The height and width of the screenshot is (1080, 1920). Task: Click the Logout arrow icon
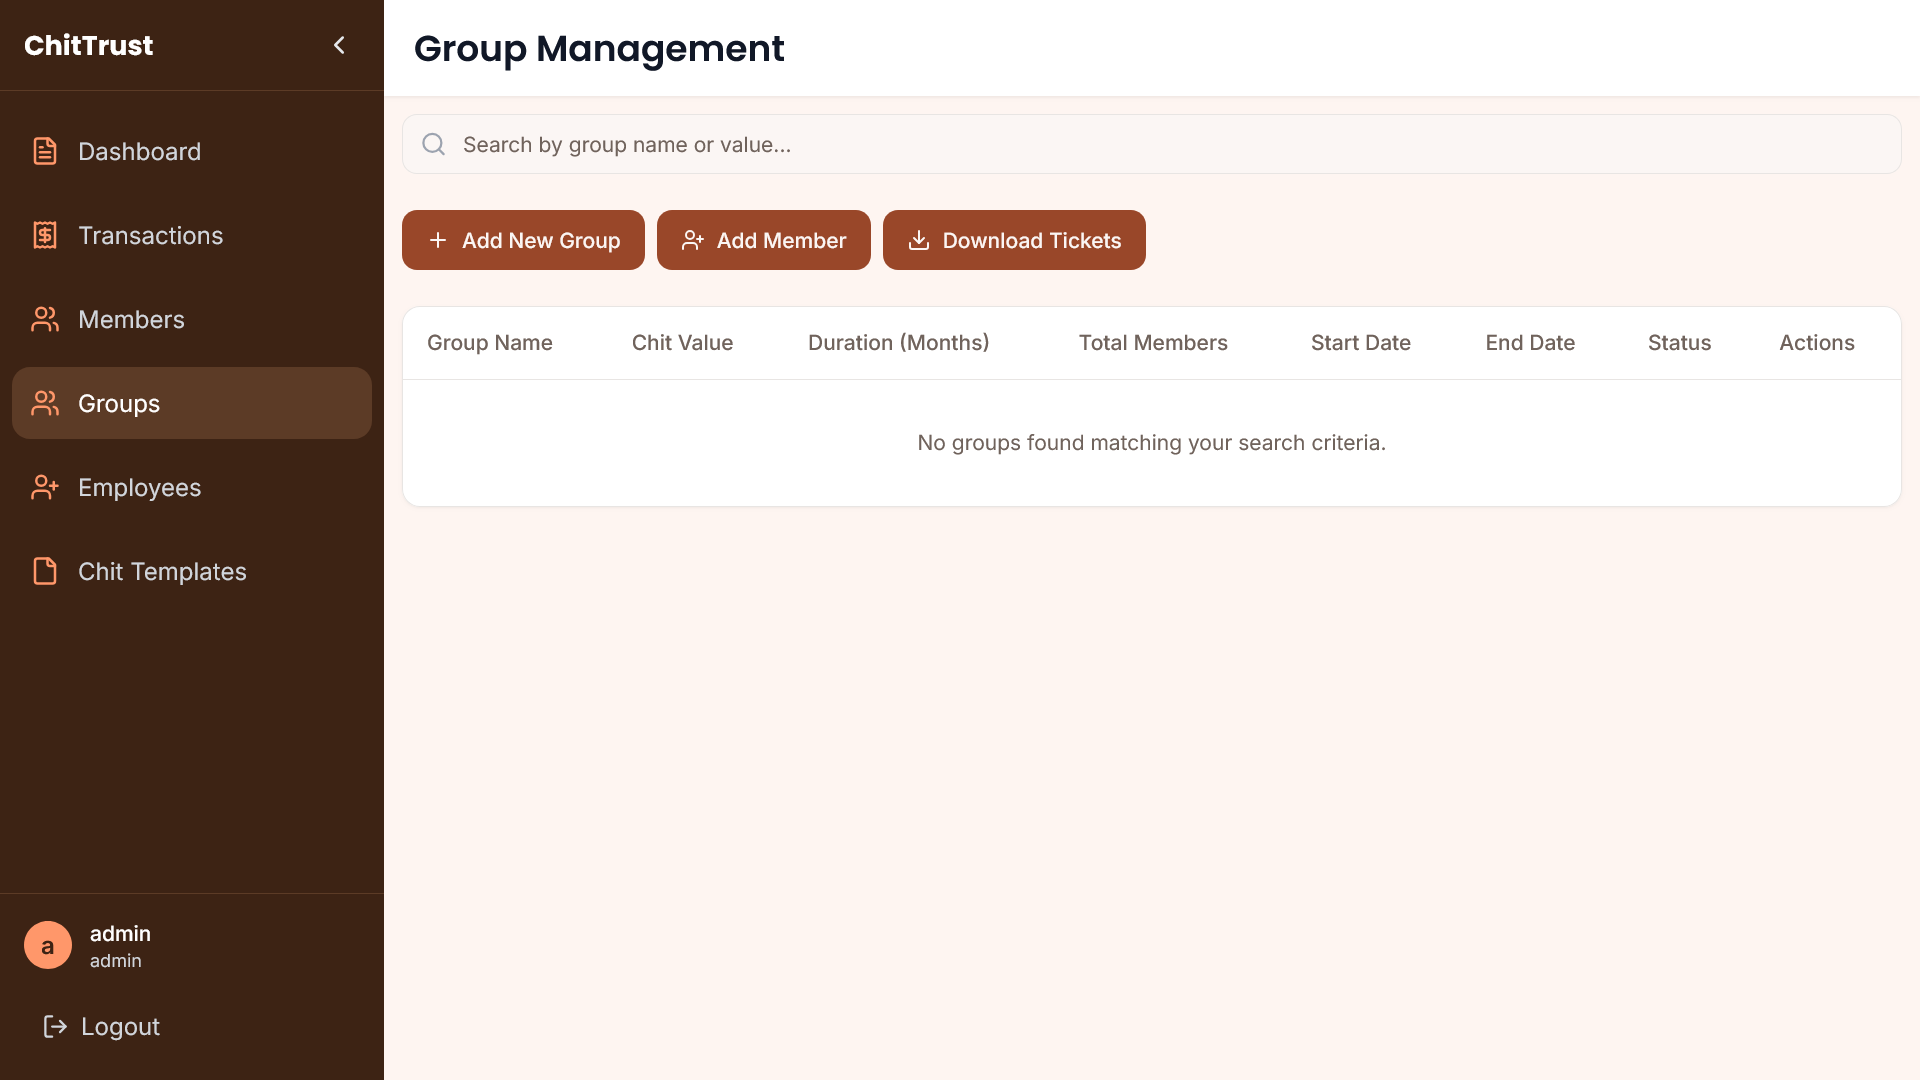pyautogui.click(x=55, y=1026)
